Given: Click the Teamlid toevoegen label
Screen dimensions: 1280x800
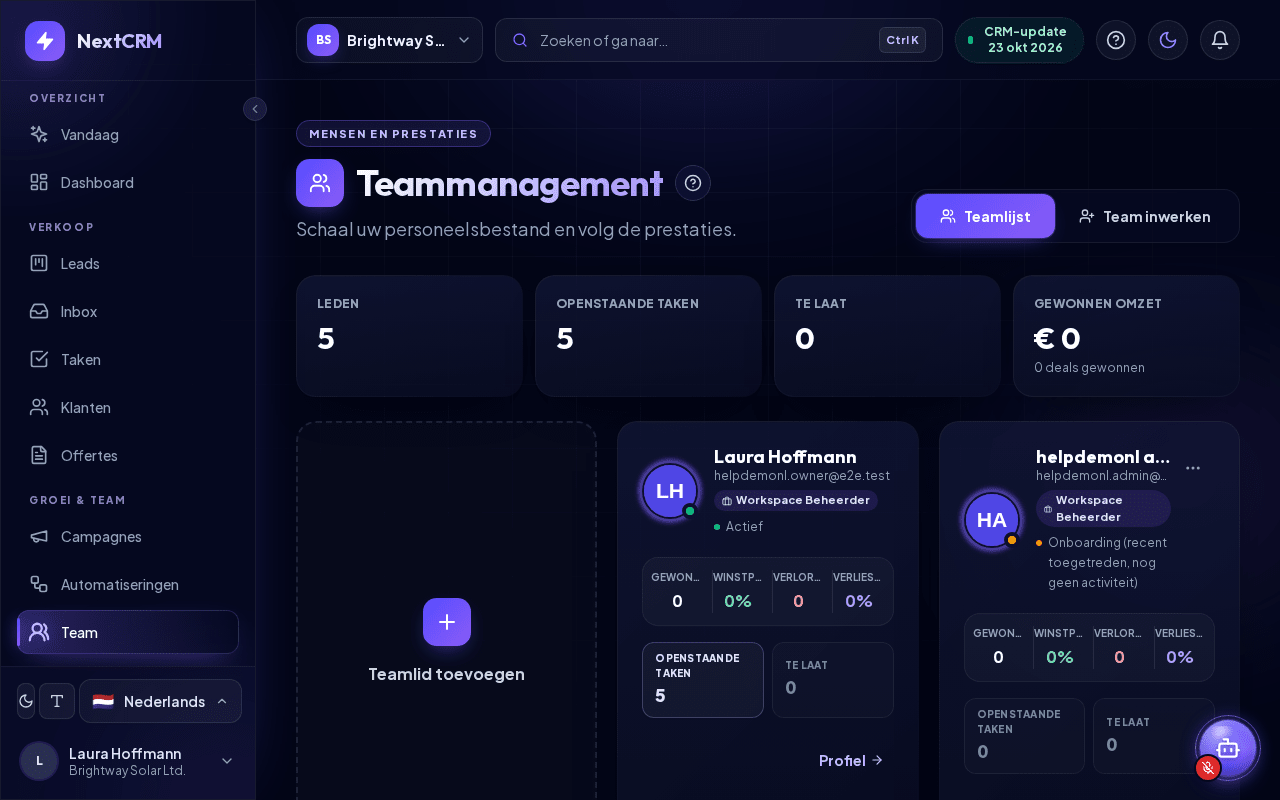Looking at the screenshot, I should tap(446, 674).
